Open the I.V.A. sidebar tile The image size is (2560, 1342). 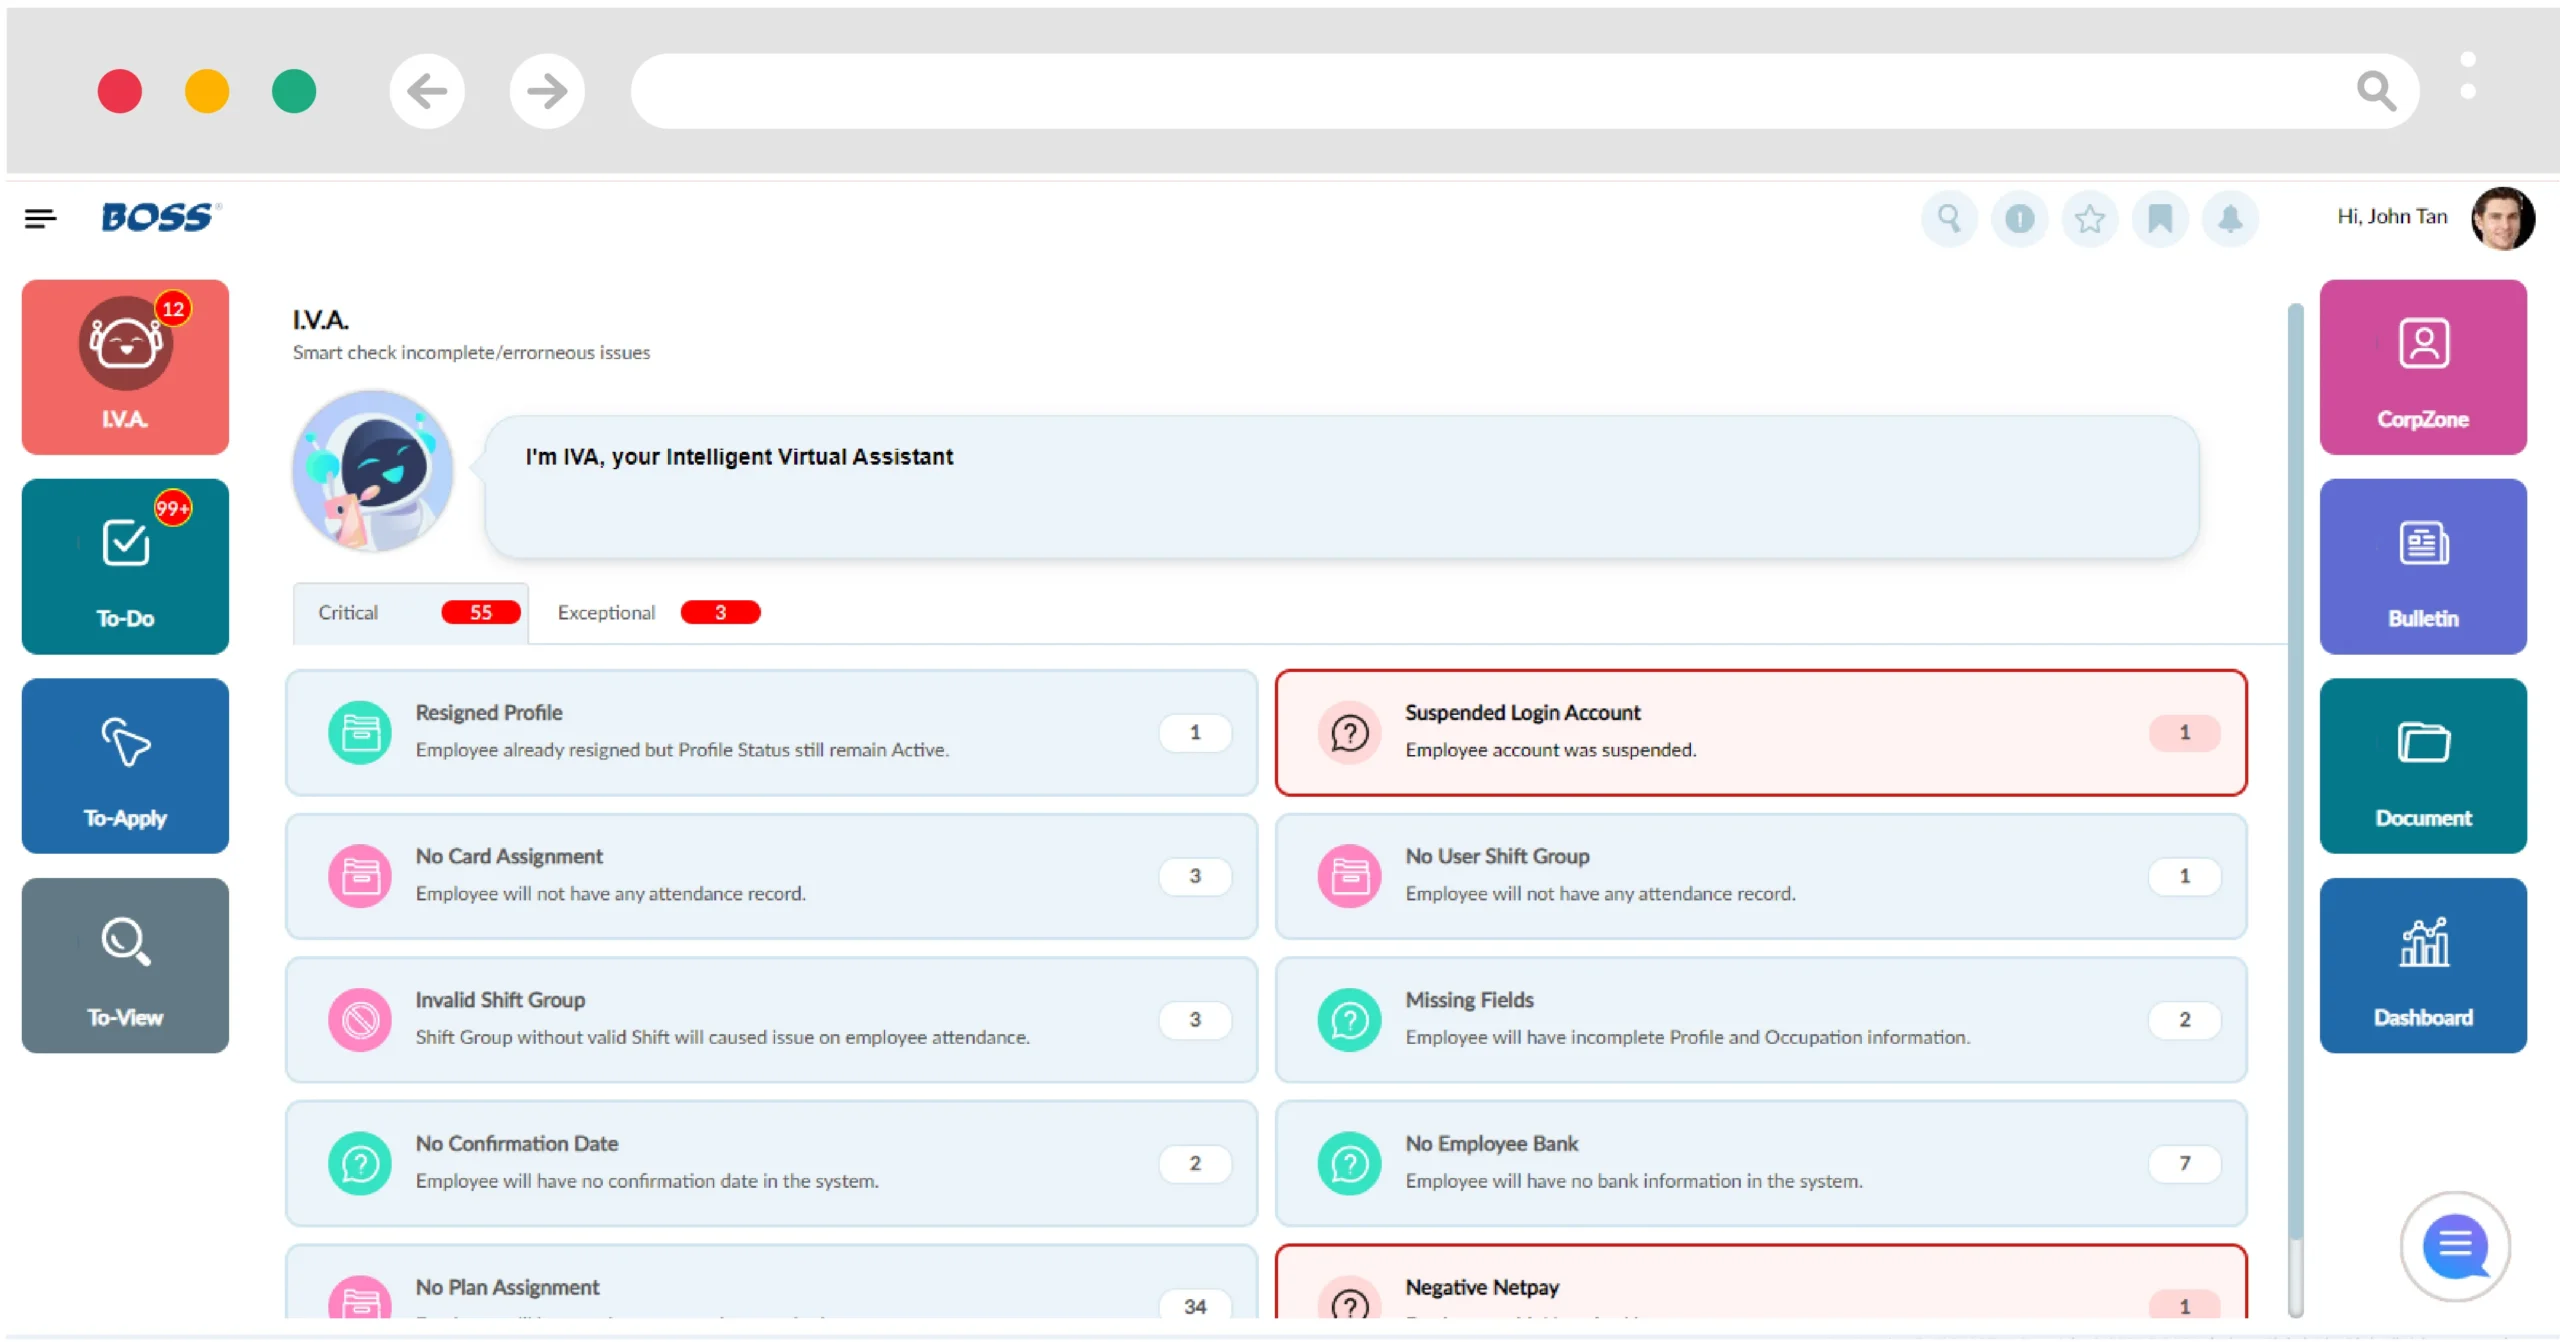[x=125, y=367]
